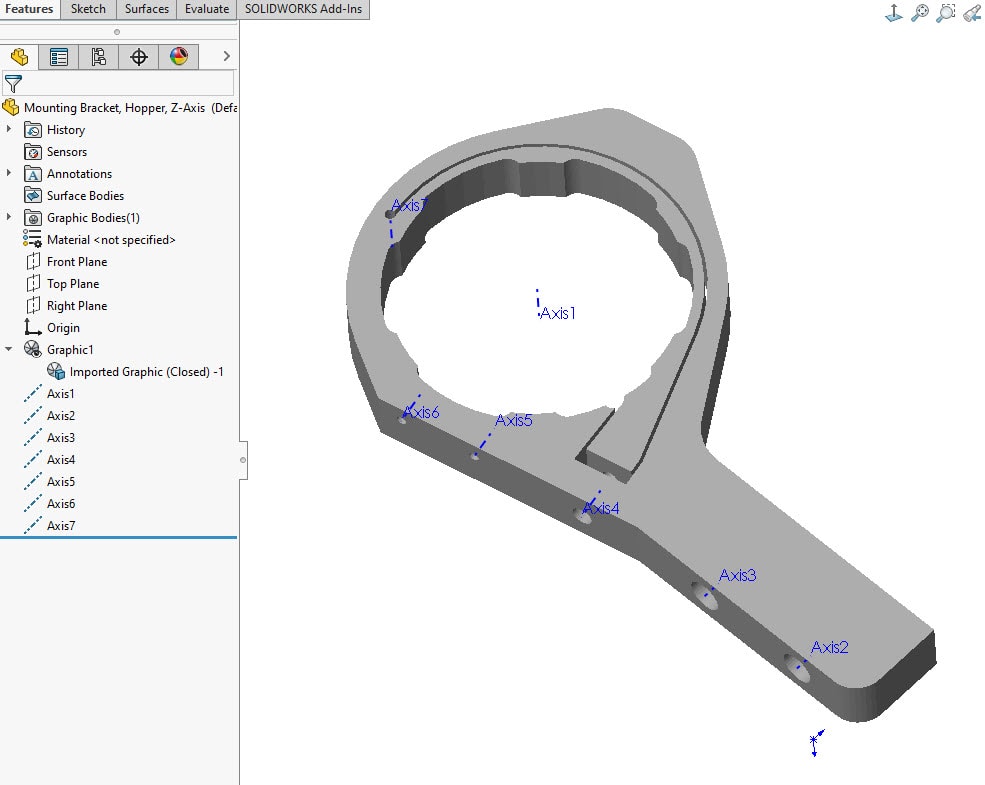Expand the Graphic Bodies(1) folder
985x785 pixels.
point(9,217)
